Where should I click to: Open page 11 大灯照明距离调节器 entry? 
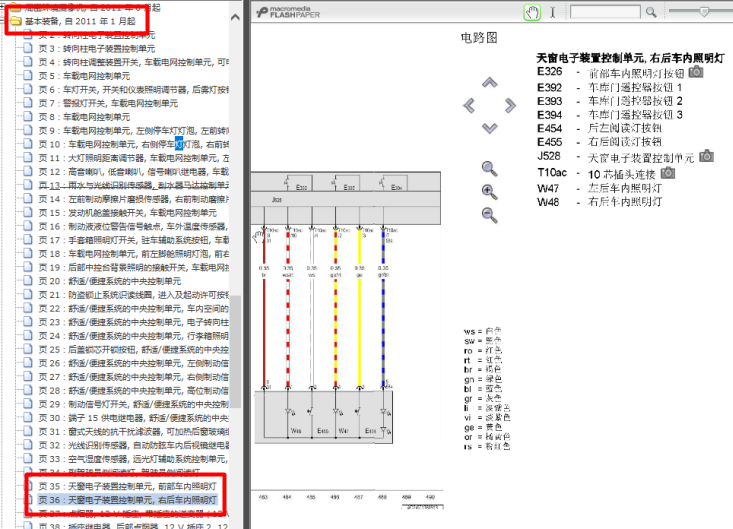point(133,158)
